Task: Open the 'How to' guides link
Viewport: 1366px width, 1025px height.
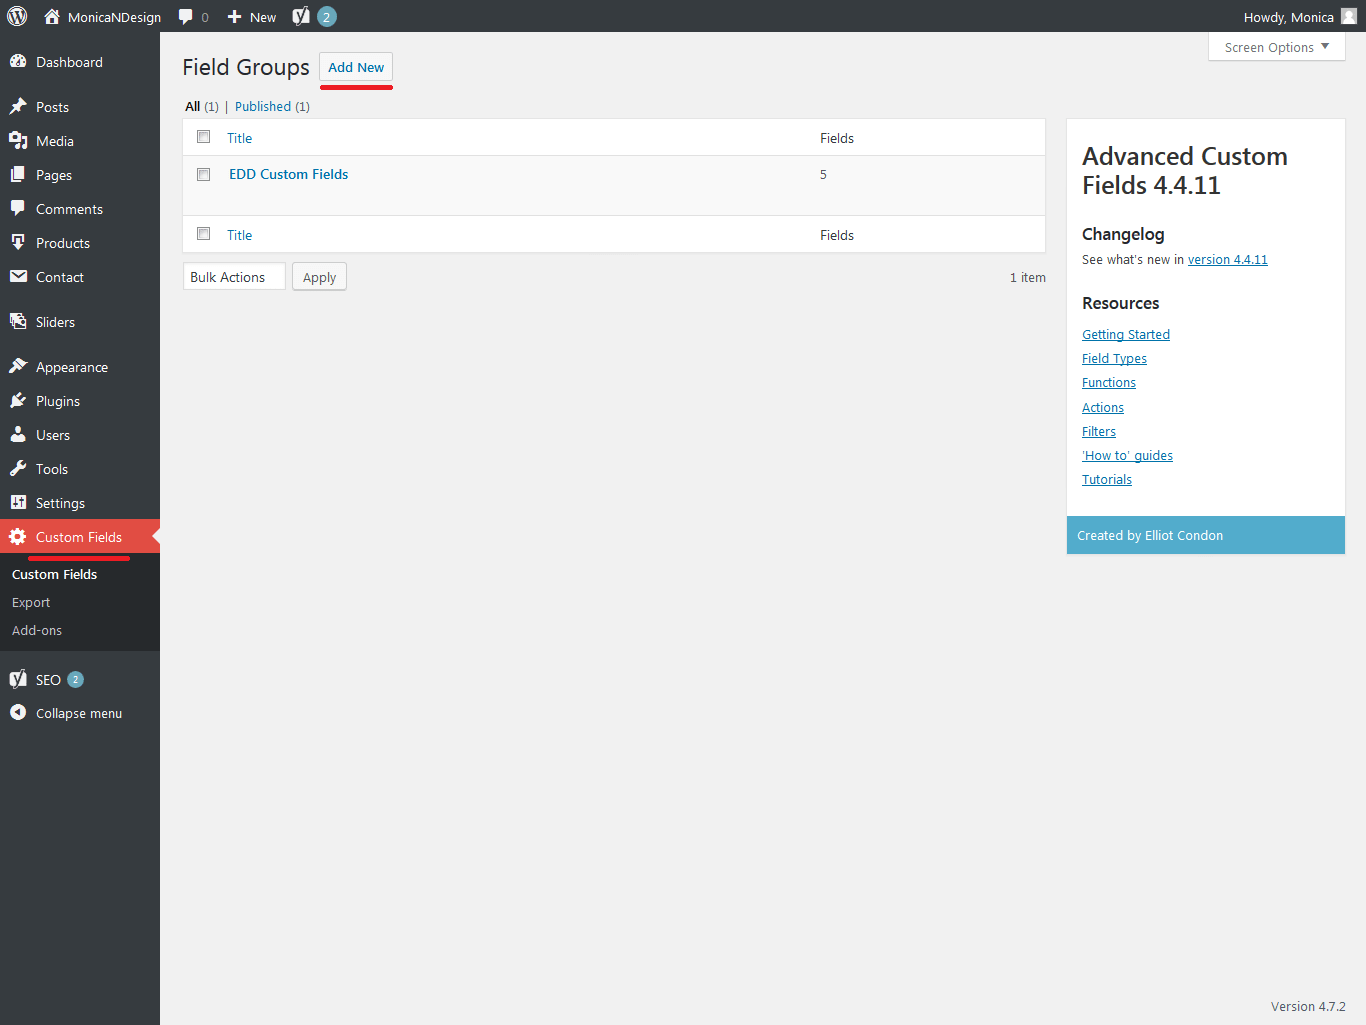Action: [x=1127, y=455]
